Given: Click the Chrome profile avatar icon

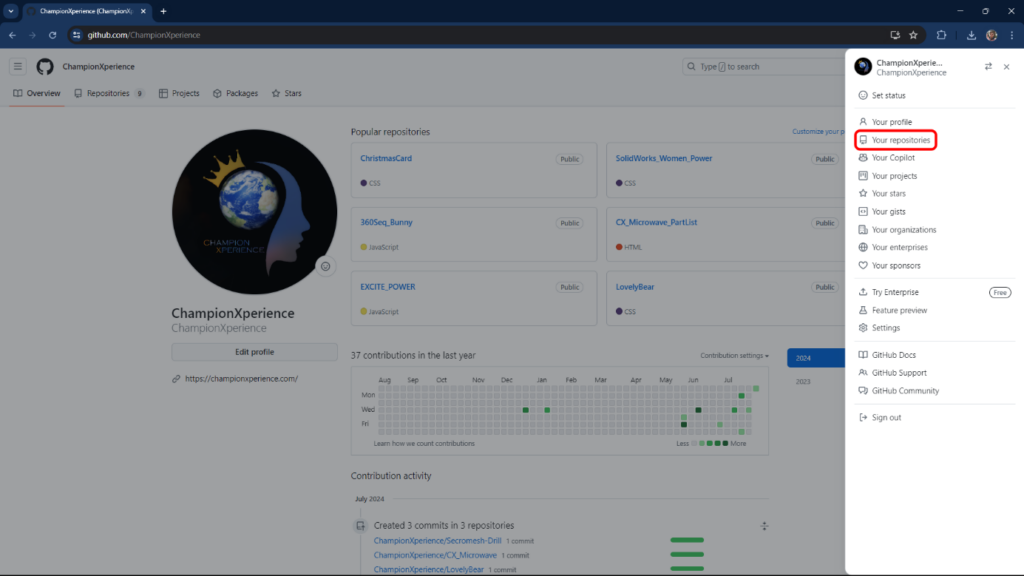Looking at the screenshot, I should pos(991,35).
